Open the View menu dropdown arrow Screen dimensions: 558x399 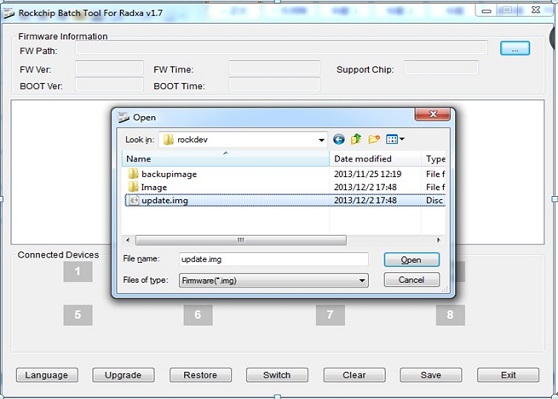tap(402, 139)
